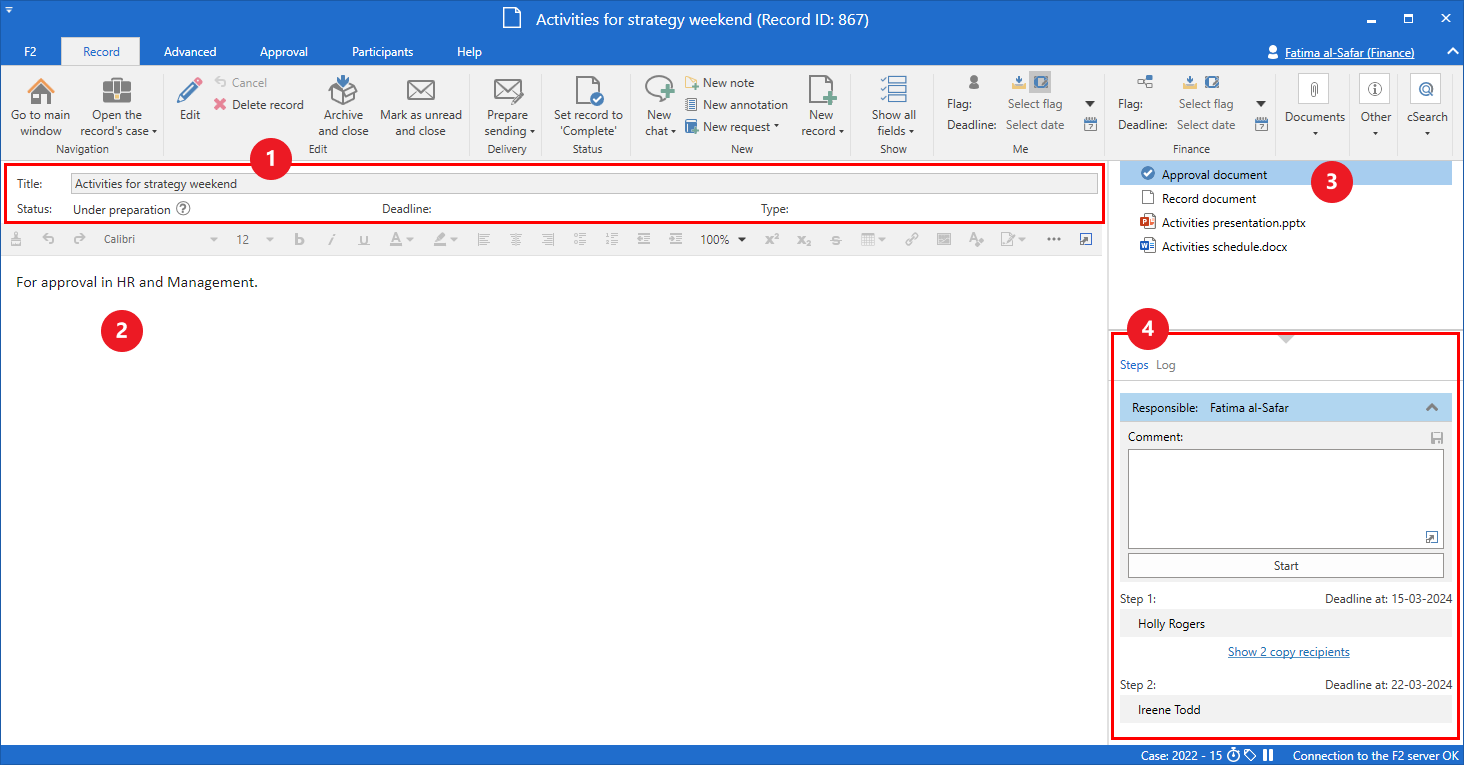
Task: Switch to the Approval ribbon tab
Action: click(283, 52)
